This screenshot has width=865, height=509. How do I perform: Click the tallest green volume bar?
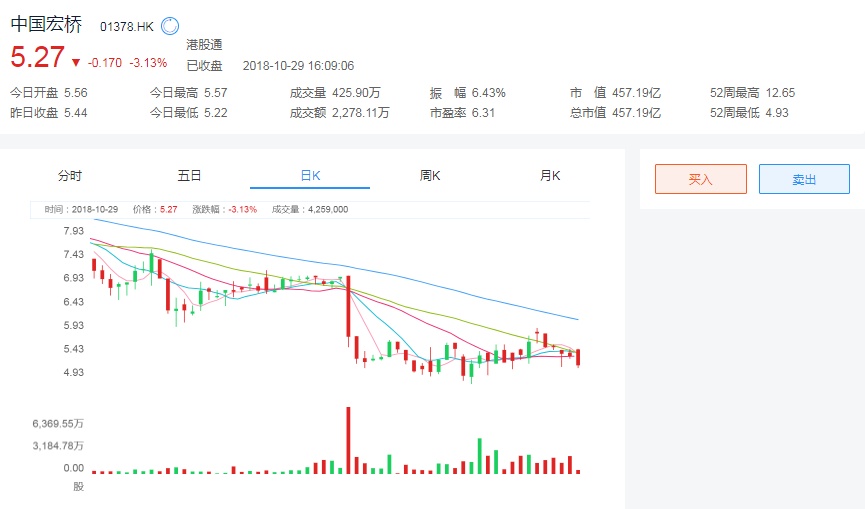click(480, 455)
